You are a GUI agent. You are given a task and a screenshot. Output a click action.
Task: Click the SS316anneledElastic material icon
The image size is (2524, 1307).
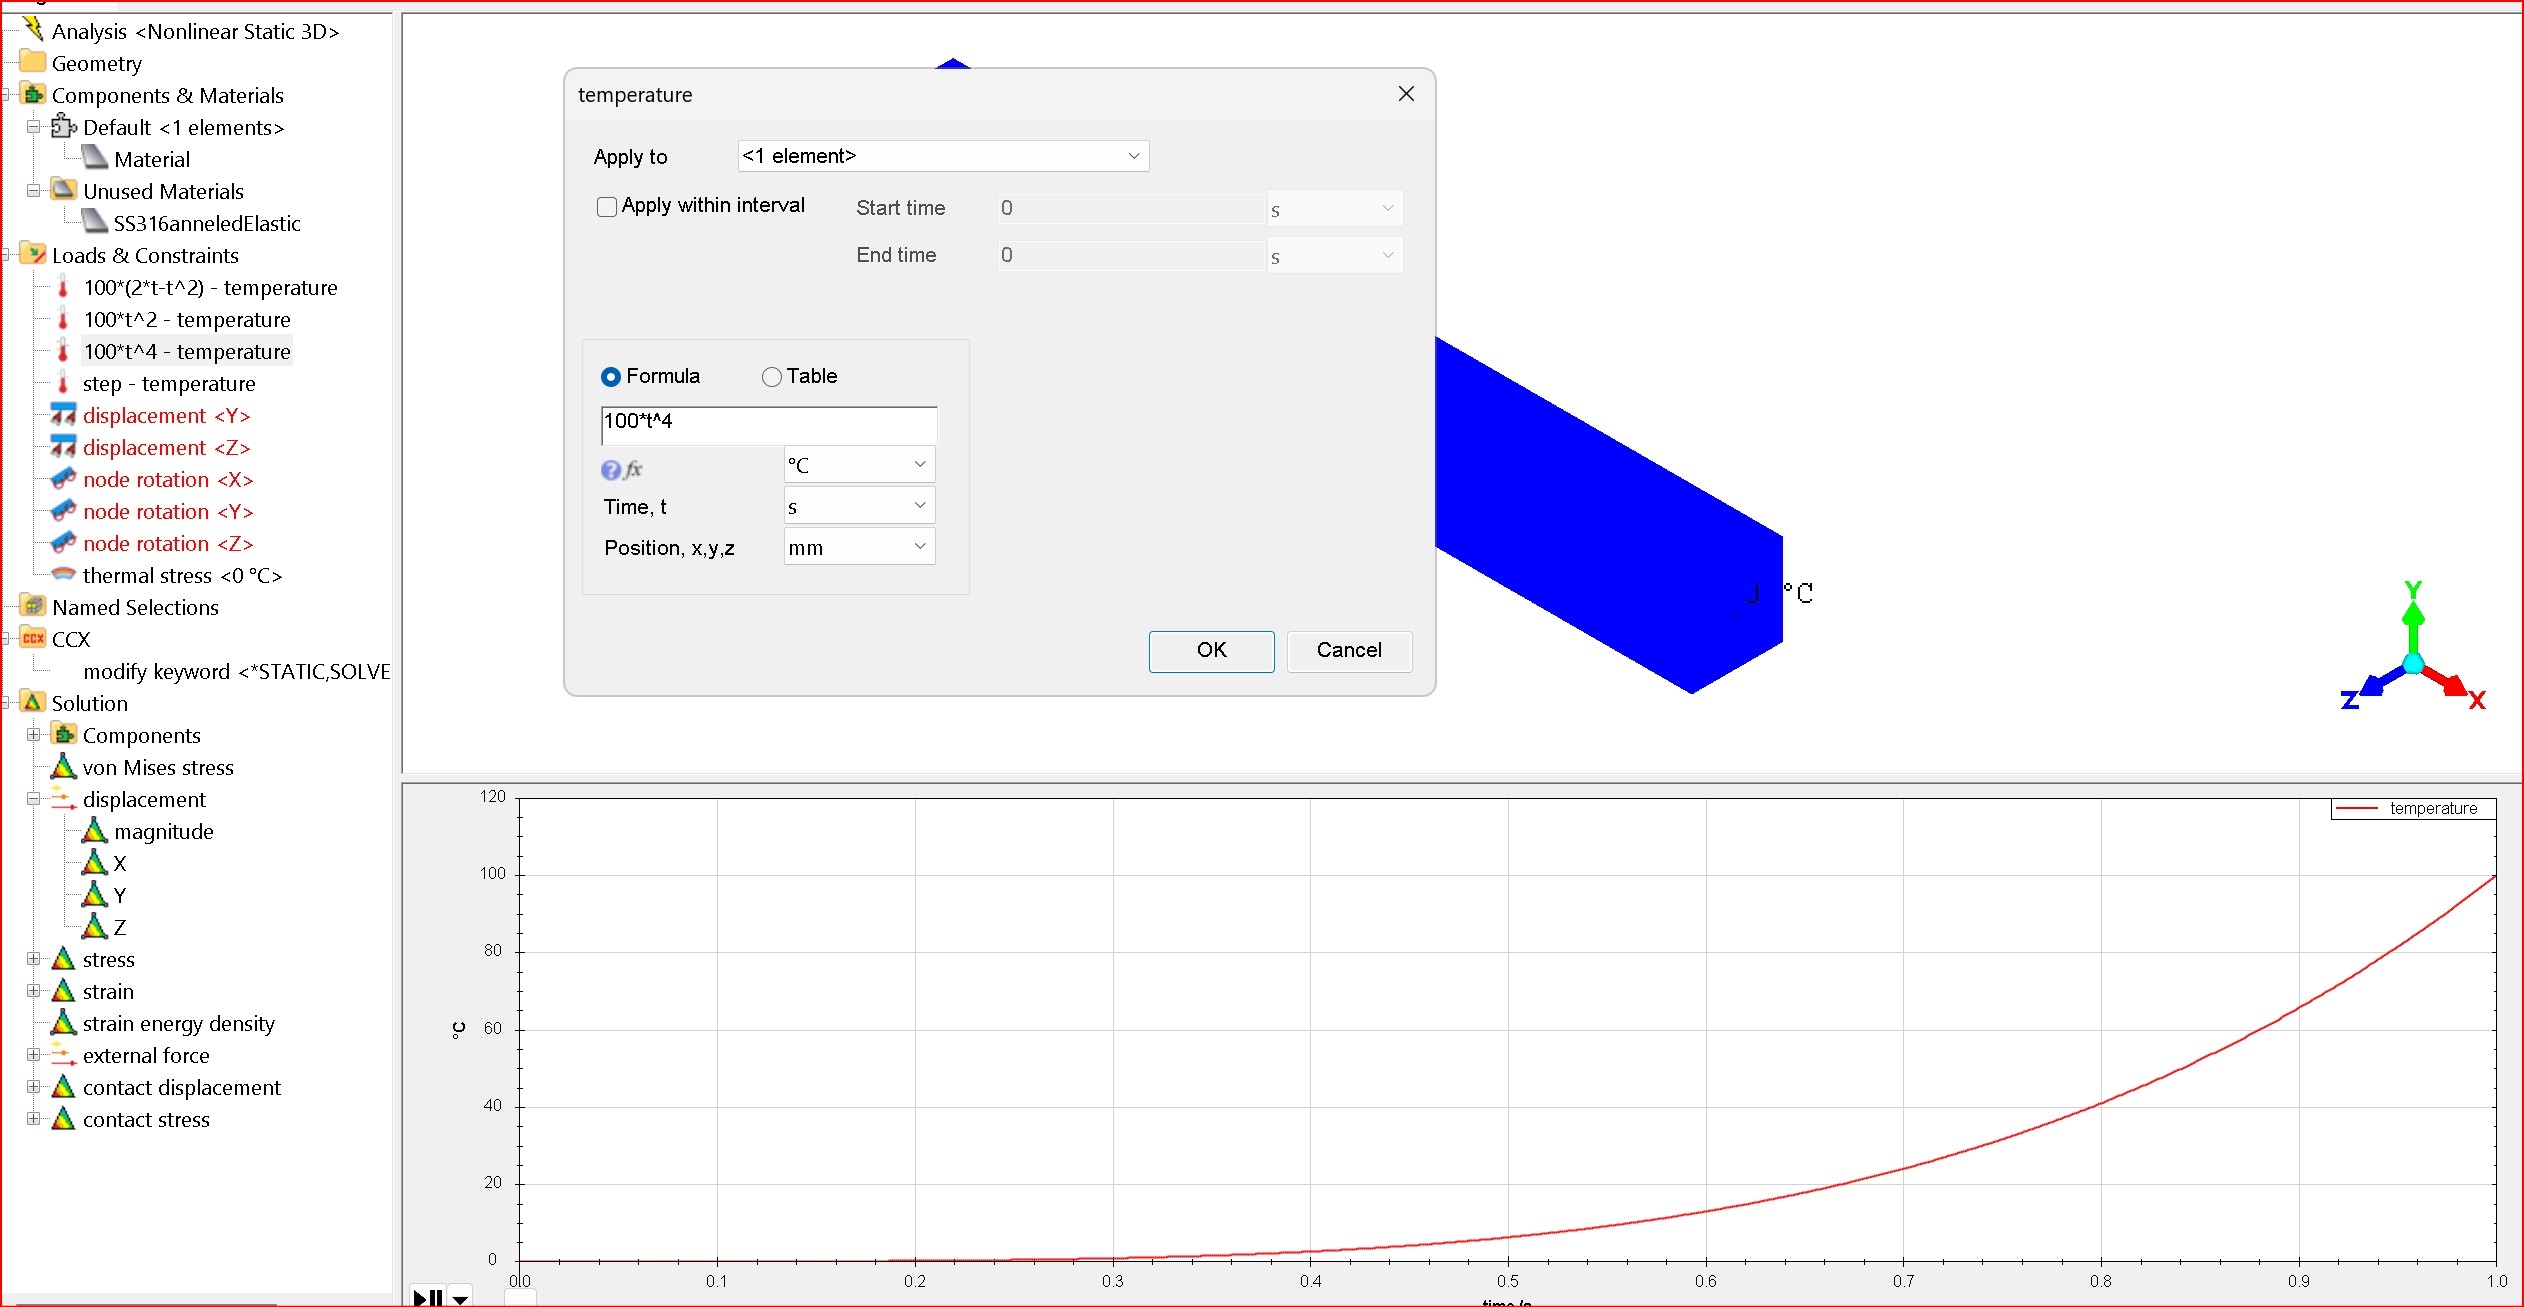point(95,223)
